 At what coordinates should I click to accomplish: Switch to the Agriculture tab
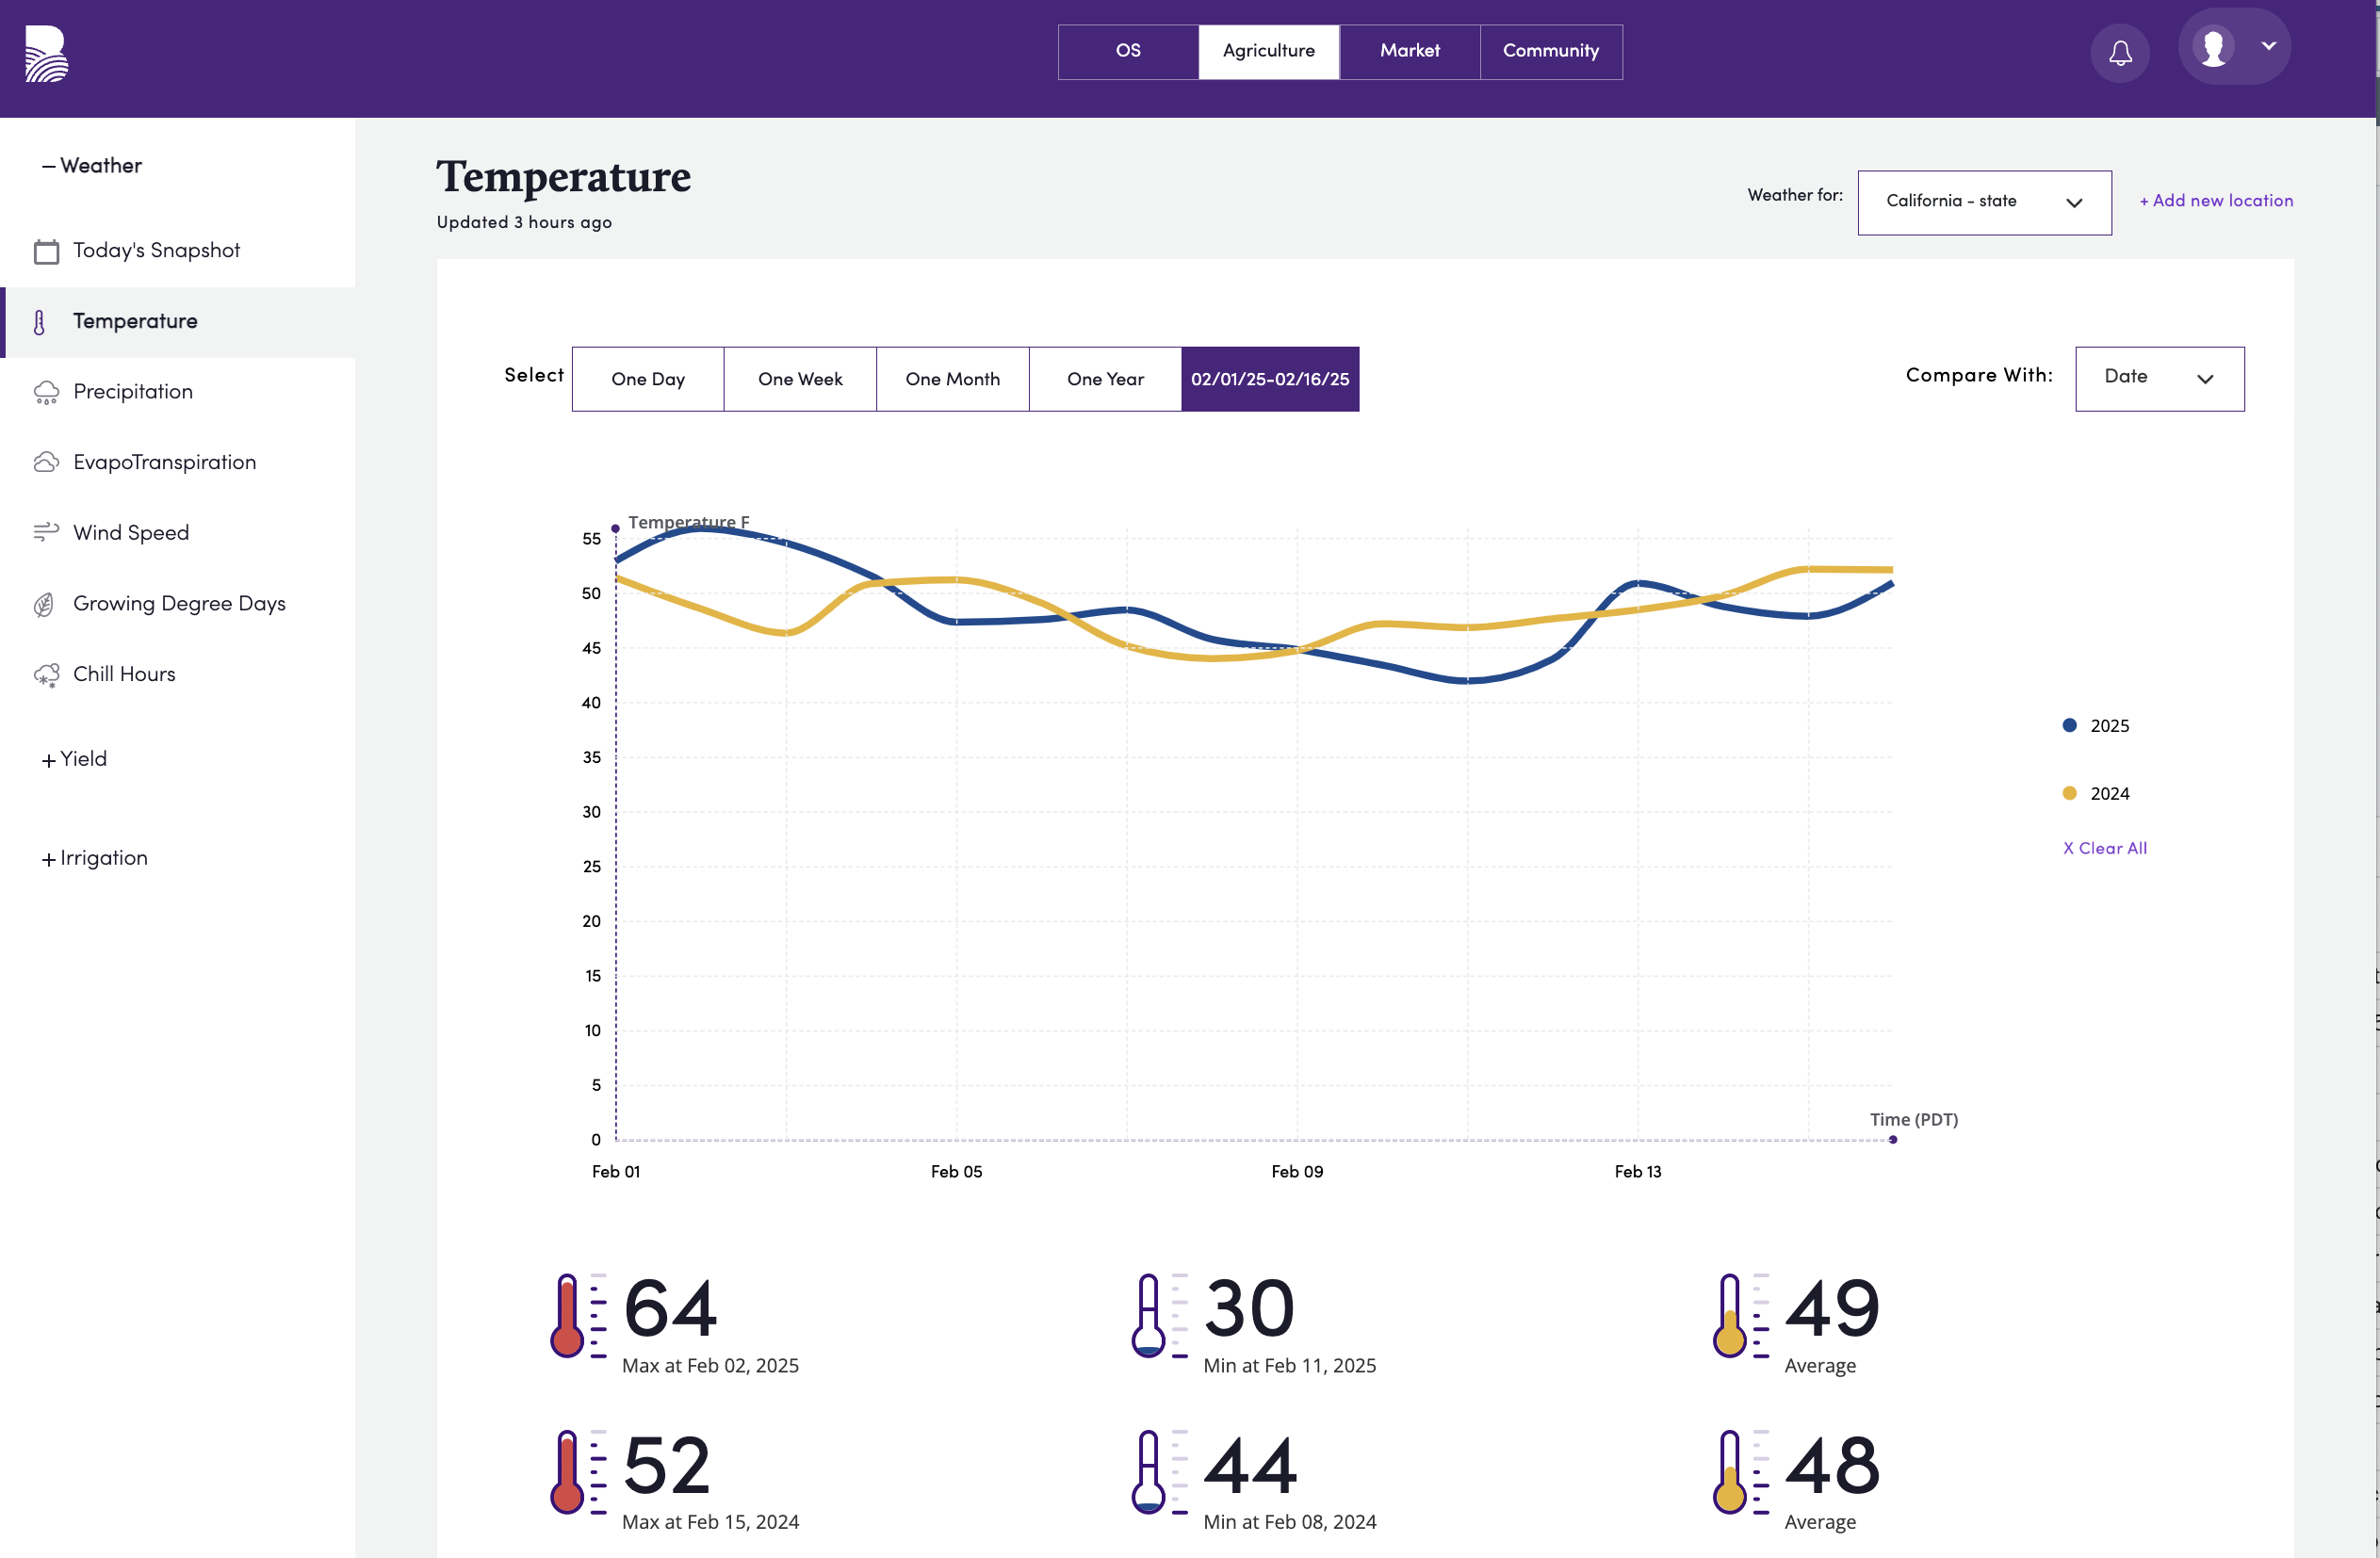pyautogui.click(x=1267, y=51)
